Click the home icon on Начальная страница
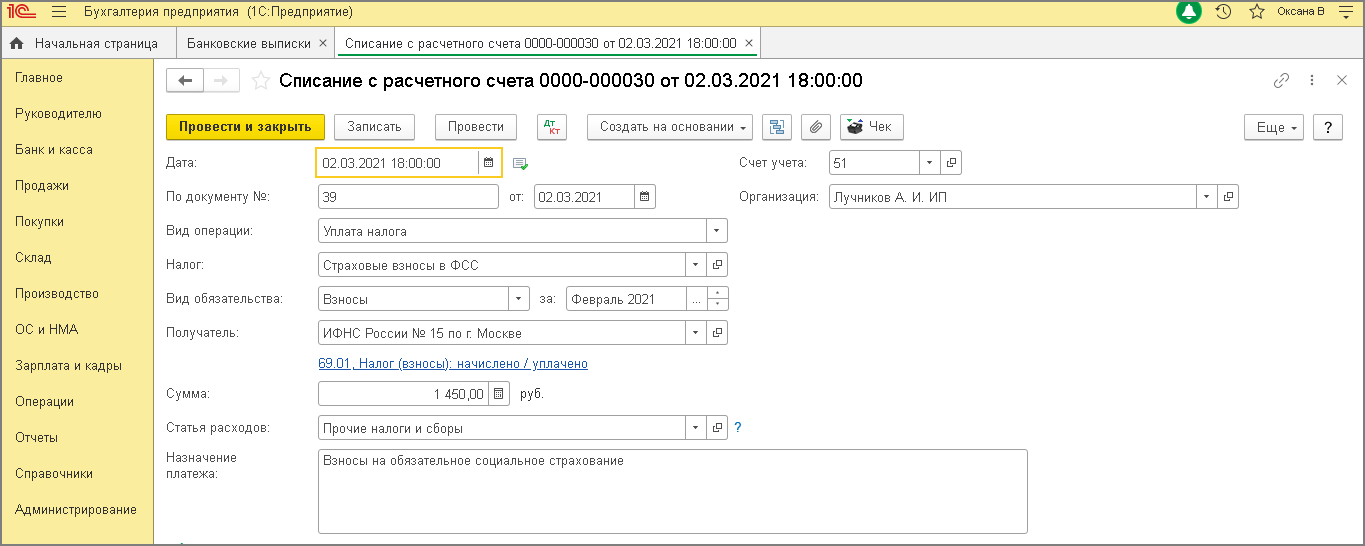Viewport: 1365px width, 546px height. point(17,43)
